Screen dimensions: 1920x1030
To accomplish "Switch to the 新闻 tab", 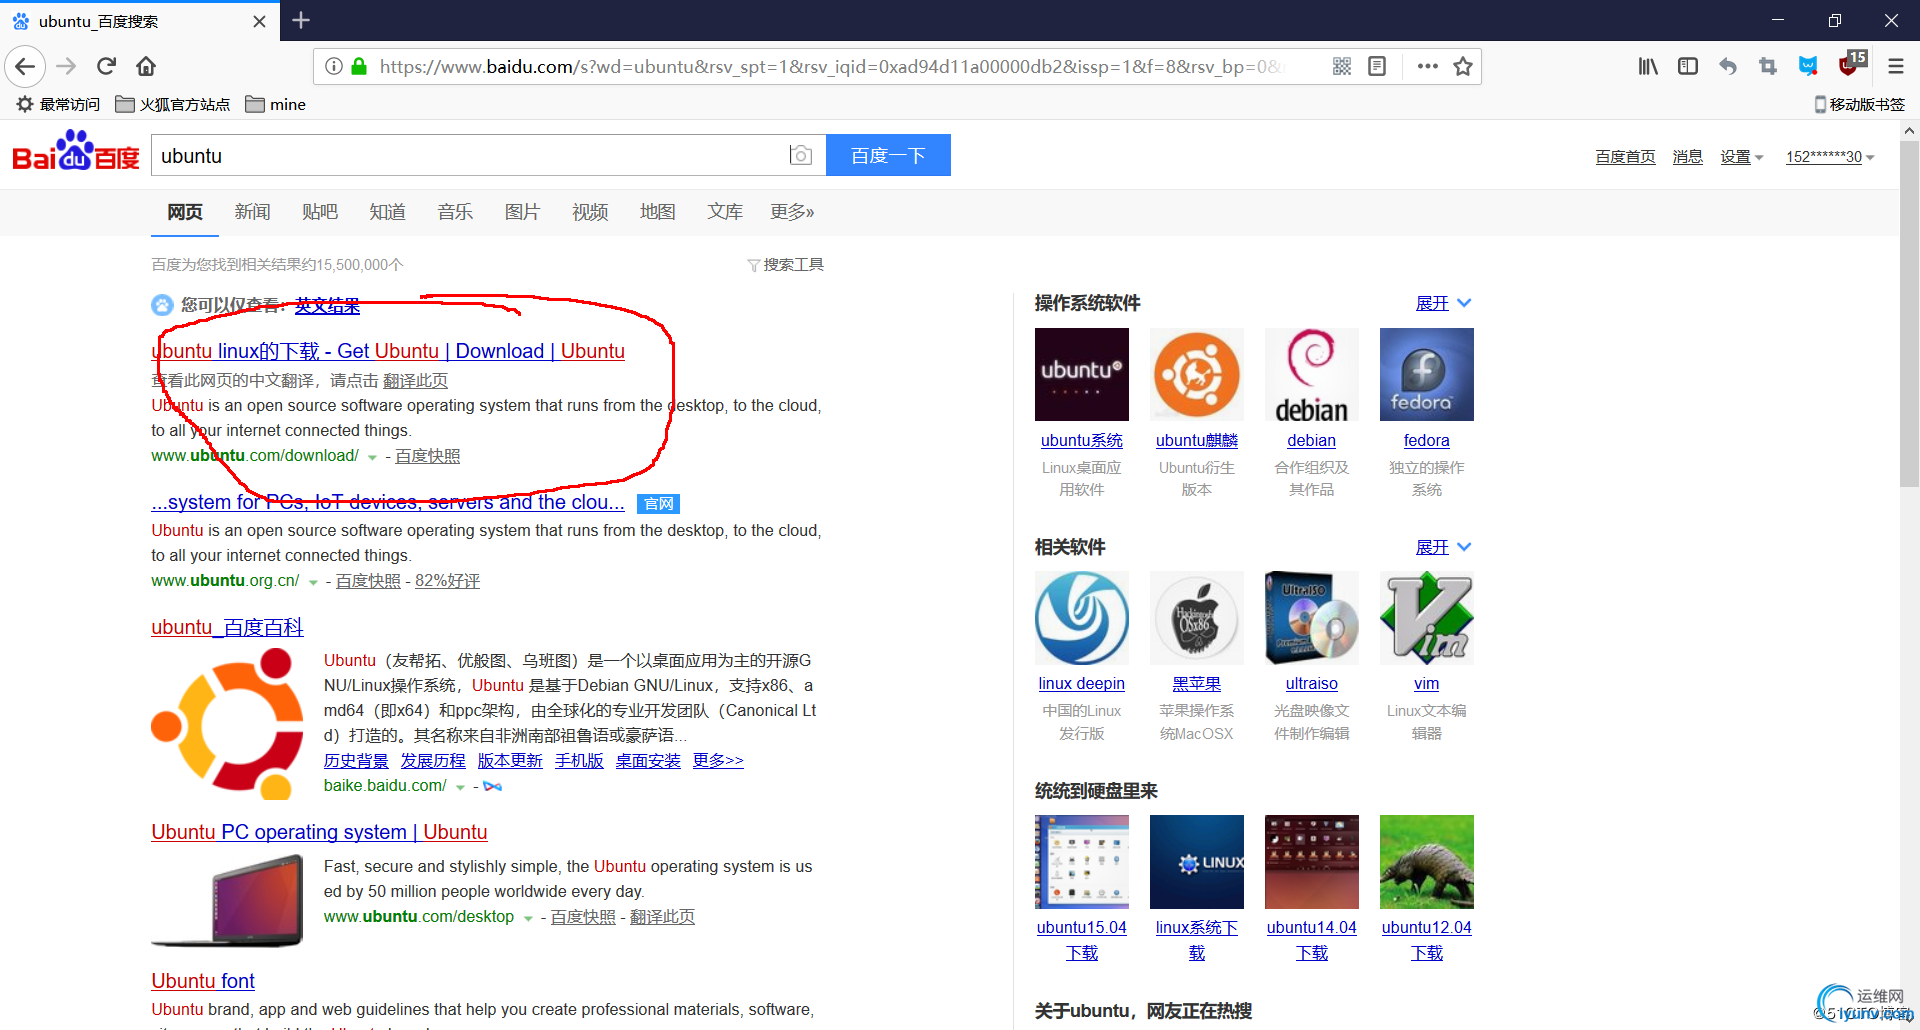I will point(252,212).
